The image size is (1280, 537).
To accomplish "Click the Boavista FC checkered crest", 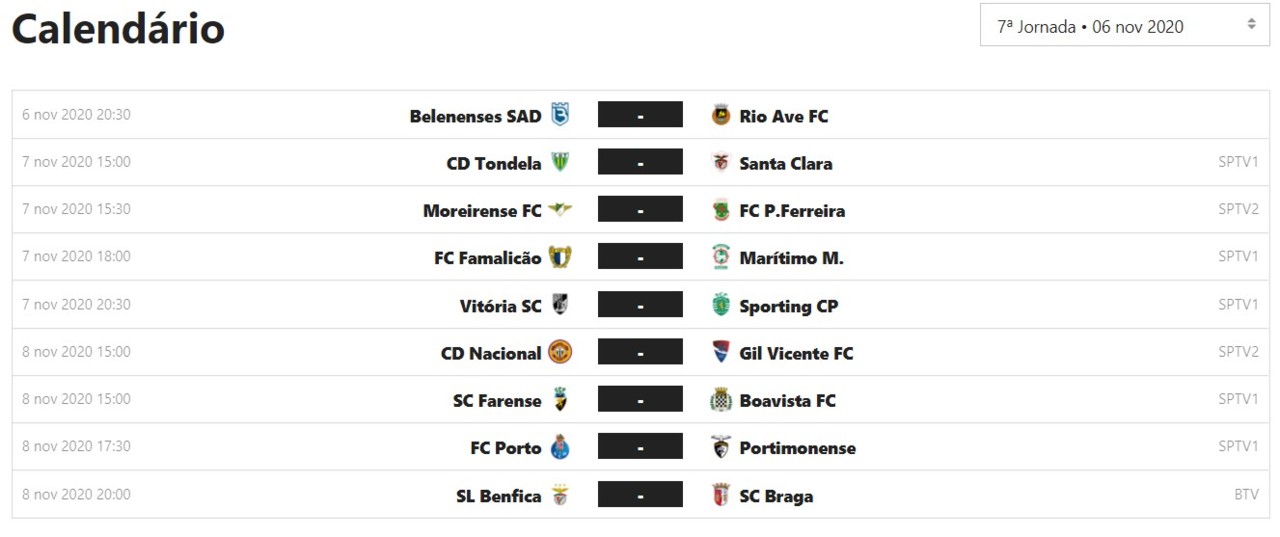I will click(x=720, y=400).
